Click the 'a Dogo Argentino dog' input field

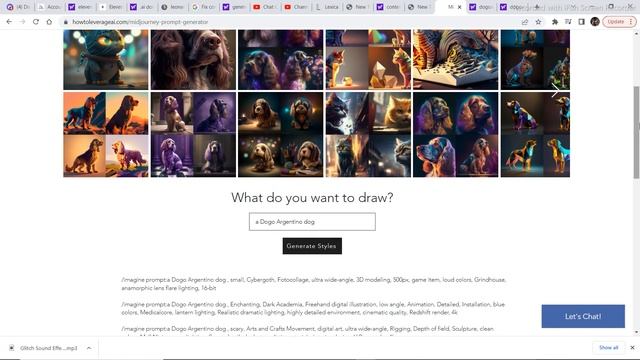(312, 222)
